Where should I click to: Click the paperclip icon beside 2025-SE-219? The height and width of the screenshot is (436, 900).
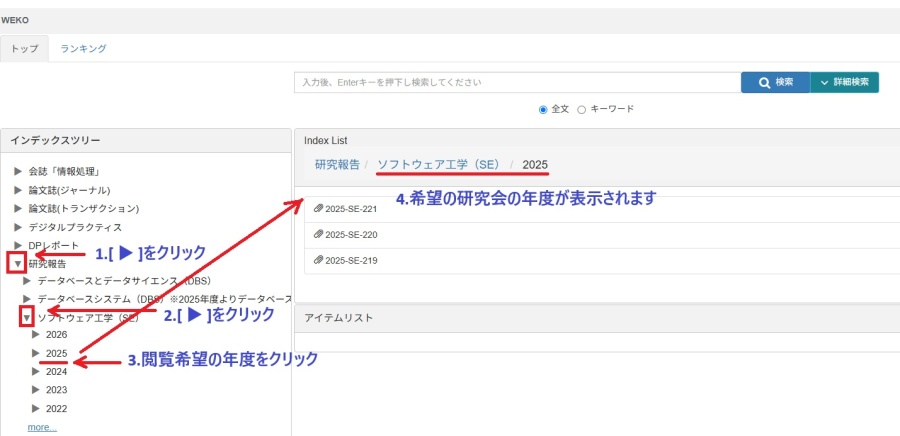(319, 260)
